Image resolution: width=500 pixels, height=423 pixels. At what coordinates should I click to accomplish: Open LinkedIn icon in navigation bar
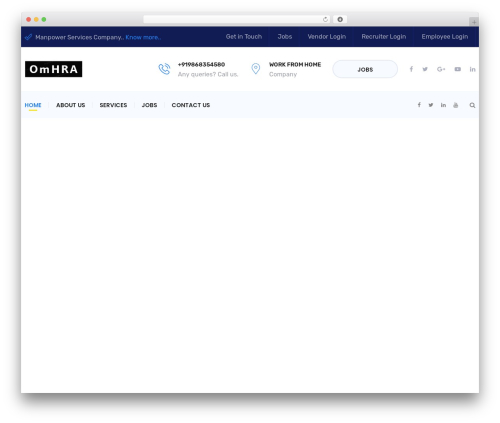click(443, 105)
